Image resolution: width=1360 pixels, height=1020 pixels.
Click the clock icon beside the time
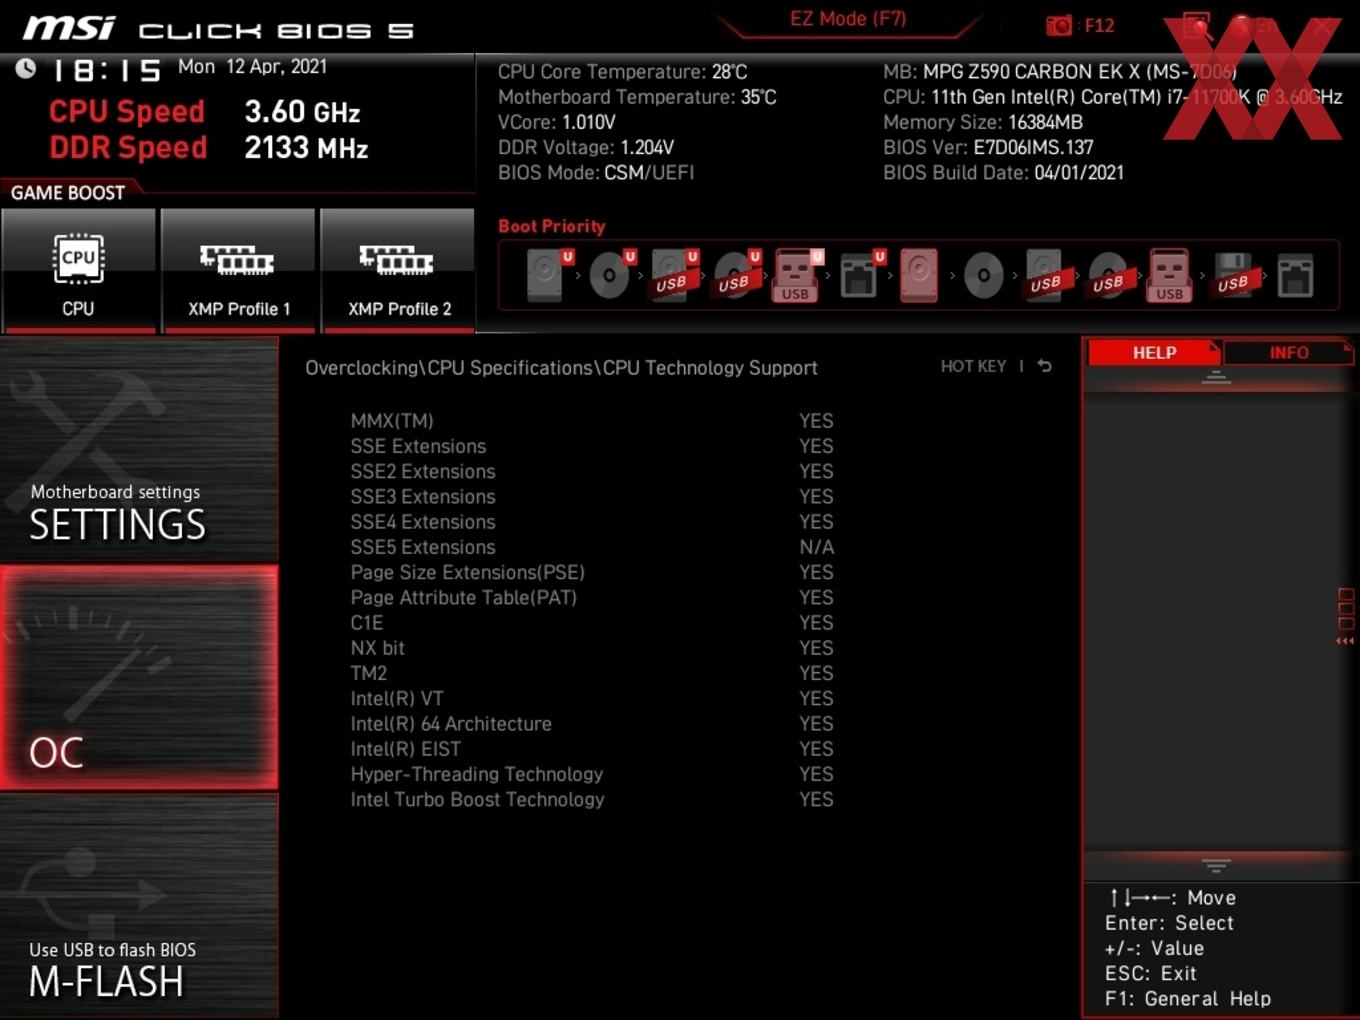[x=25, y=68]
